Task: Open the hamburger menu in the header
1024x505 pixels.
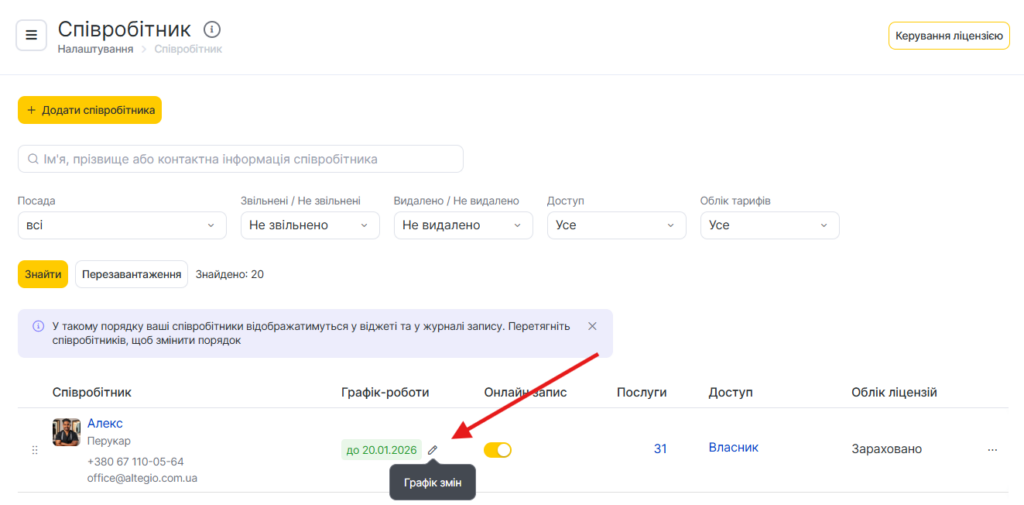Action: click(x=31, y=35)
